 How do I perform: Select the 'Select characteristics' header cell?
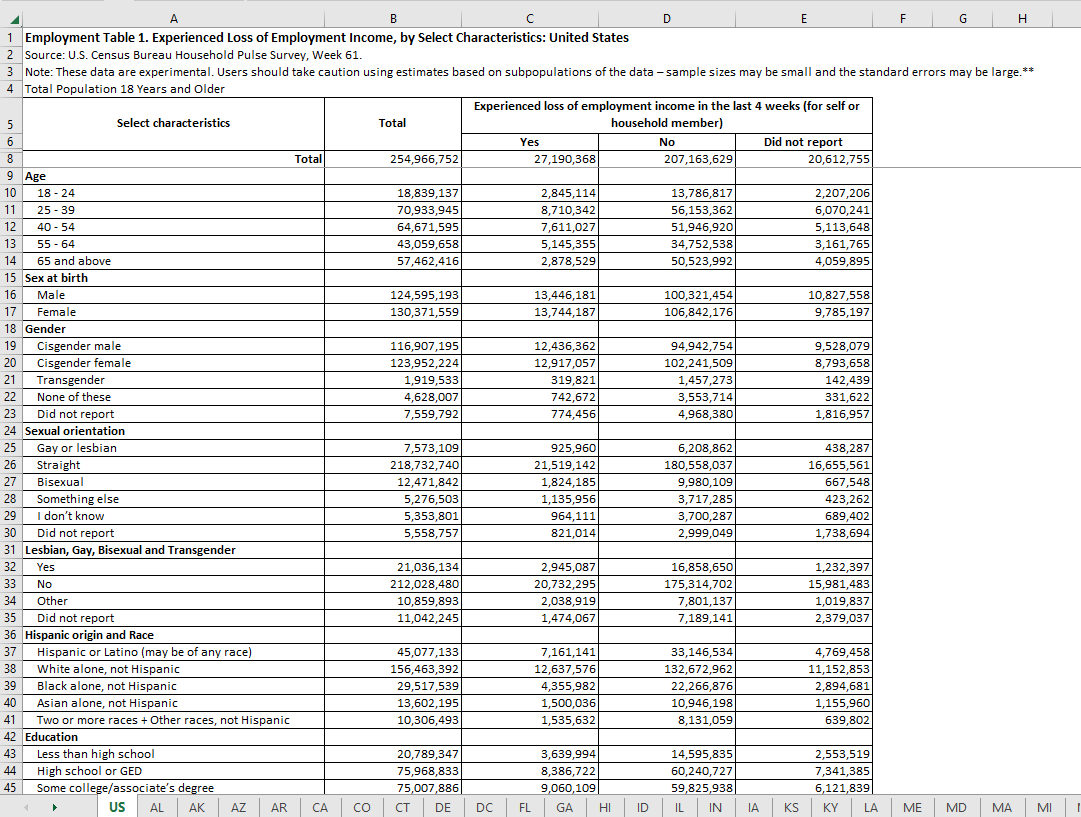point(173,123)
